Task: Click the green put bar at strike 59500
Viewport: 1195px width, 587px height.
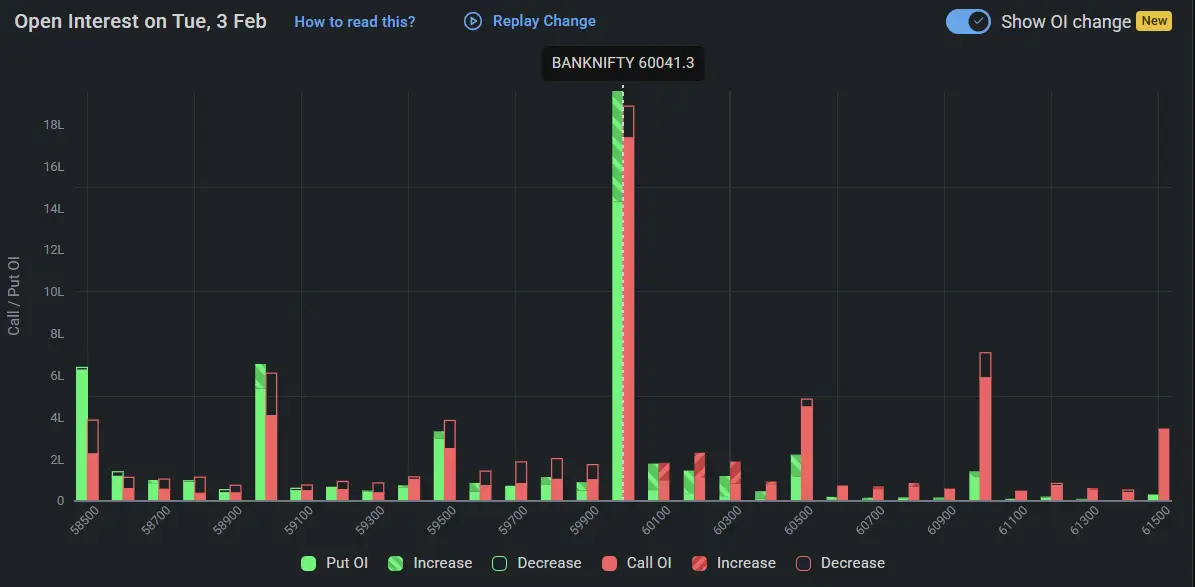Action: pos(439,466)
